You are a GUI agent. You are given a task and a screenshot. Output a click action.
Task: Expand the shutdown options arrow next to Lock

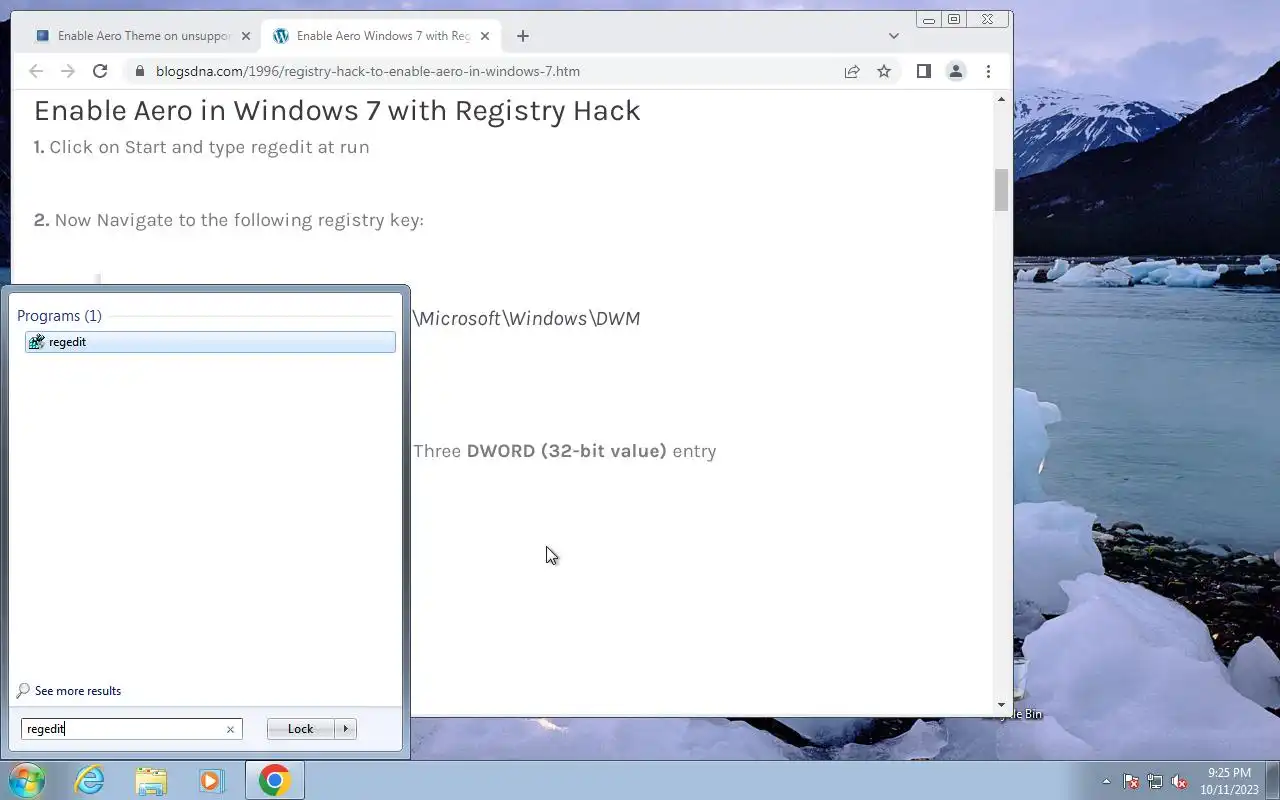[x=346, y=729]
